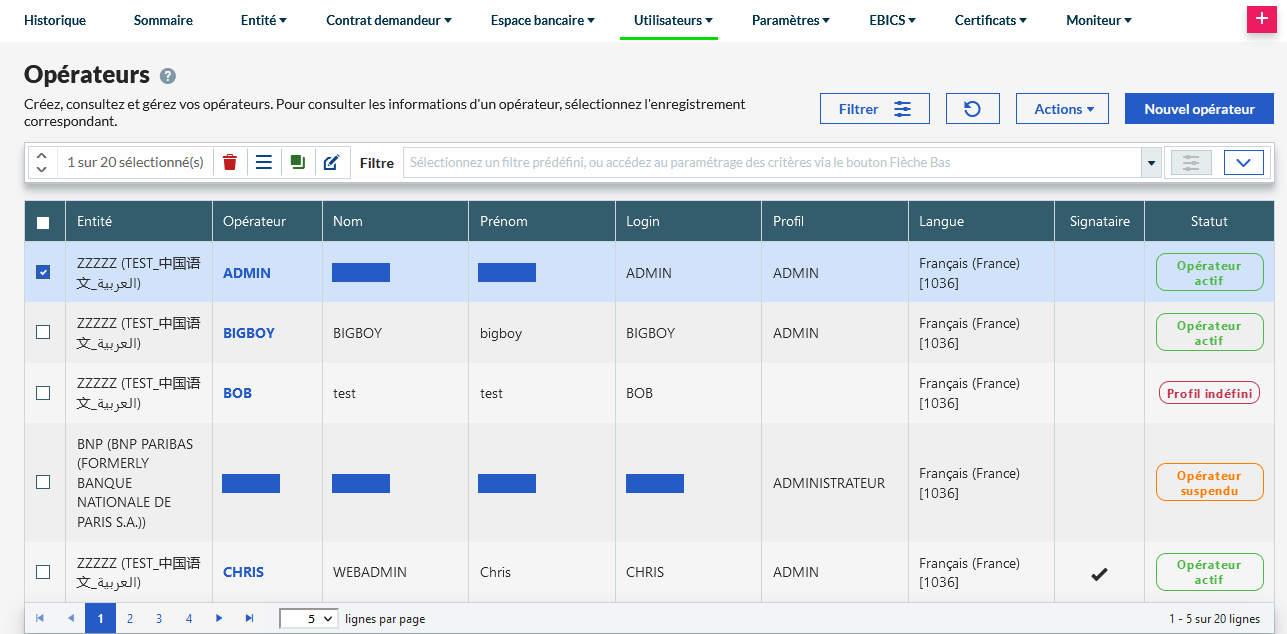This screenshot has height=634, width=1287.
Task: Open the CHRIS operator link
Action: coord(243,572)
